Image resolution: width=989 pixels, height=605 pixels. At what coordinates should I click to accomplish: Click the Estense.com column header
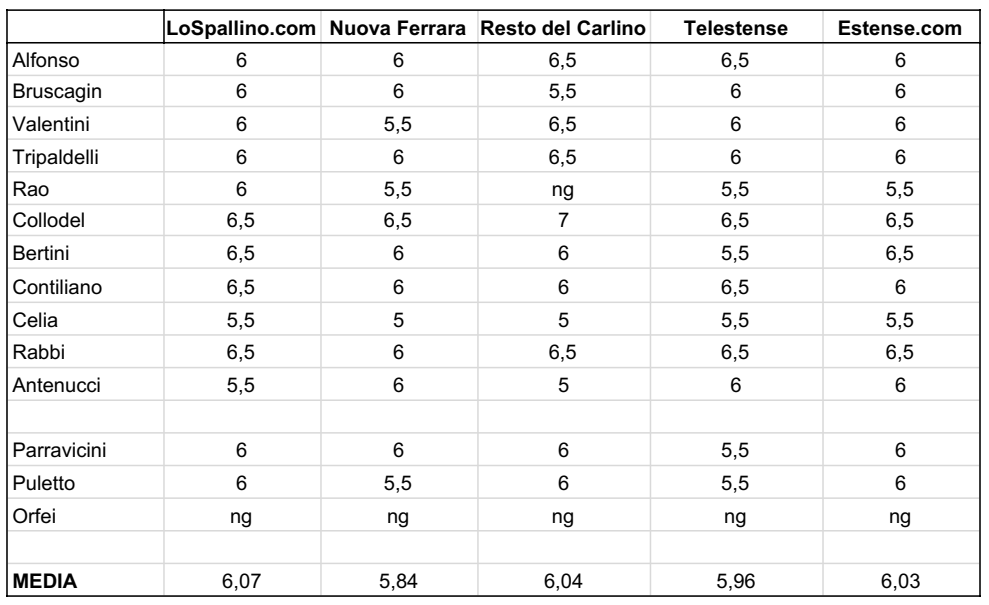click(x=900, y=28)
